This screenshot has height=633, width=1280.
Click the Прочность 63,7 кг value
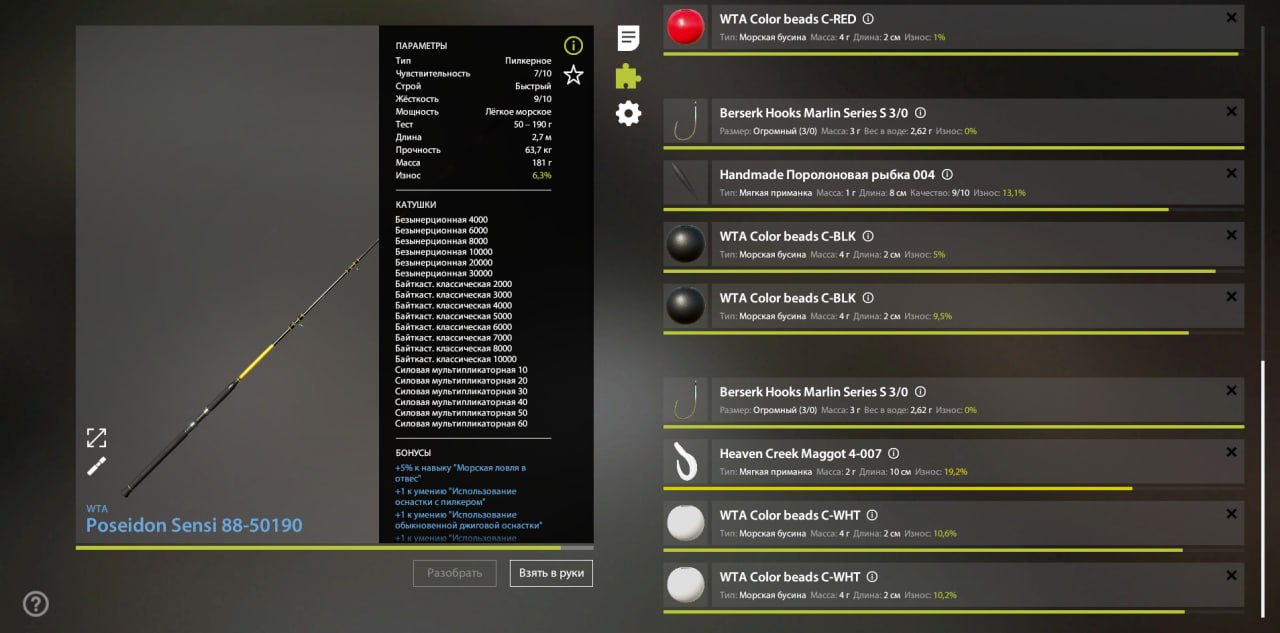click(538, 150)
